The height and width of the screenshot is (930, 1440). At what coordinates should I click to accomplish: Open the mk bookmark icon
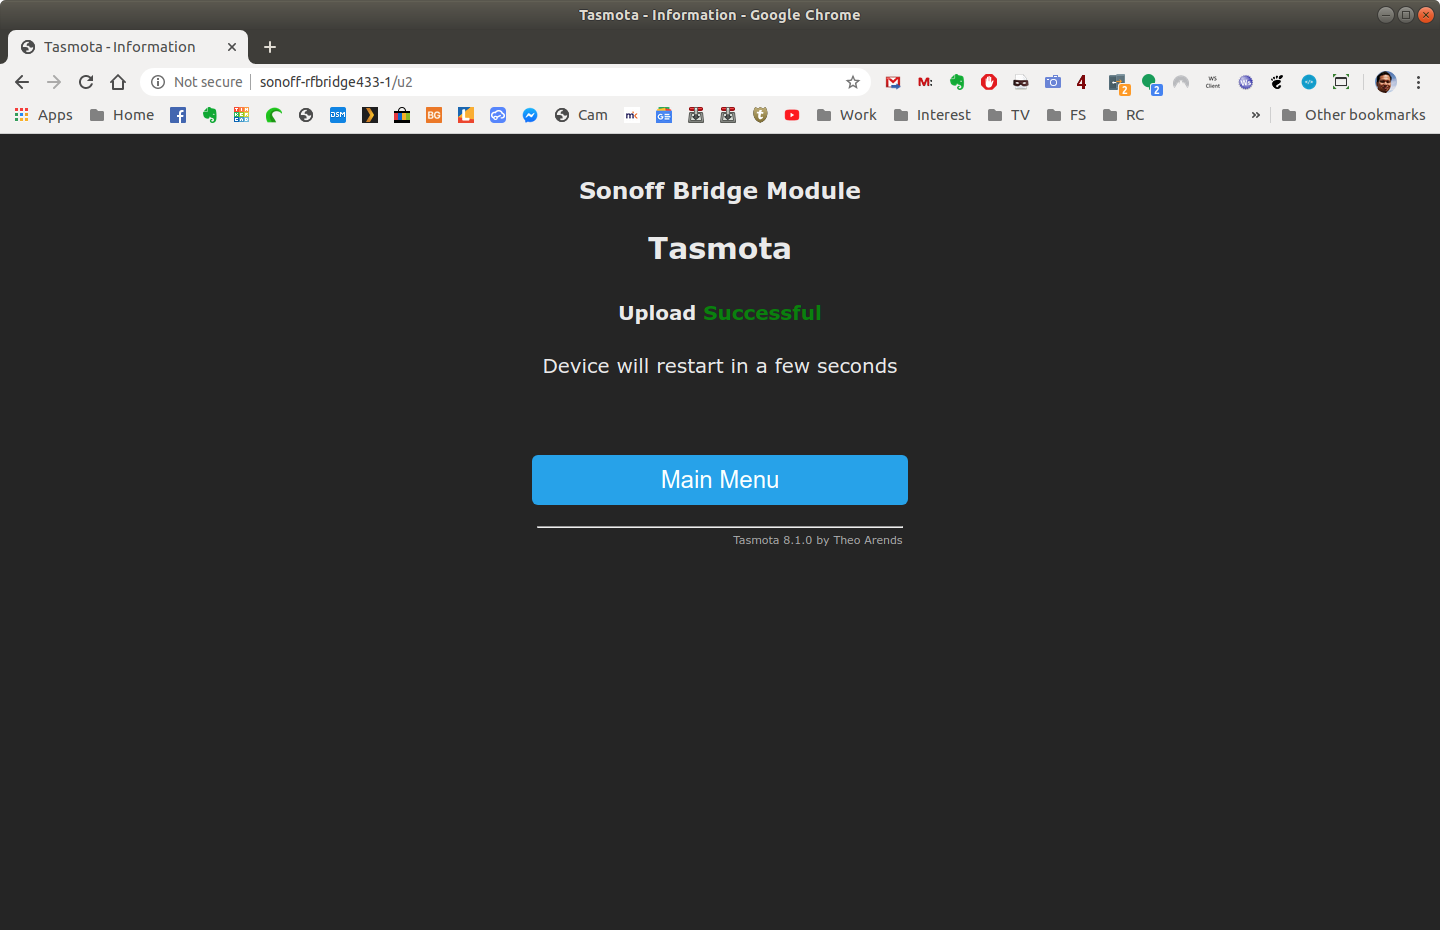(x=632, y=115)
